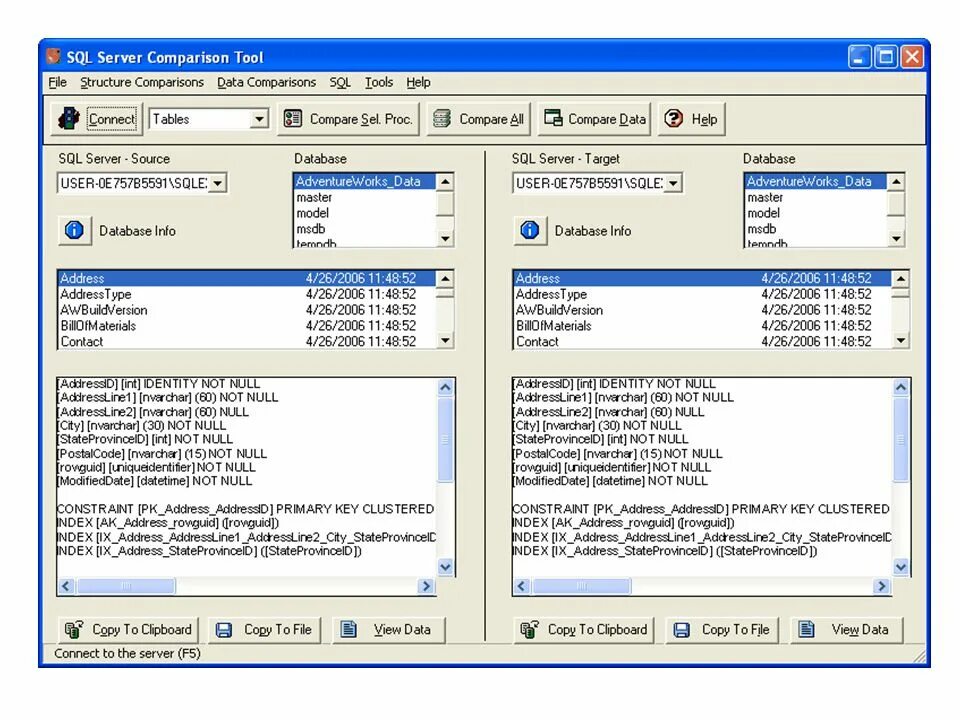Viewport: 960px width, 720px height.
Task: Click the Compare All stacked-database icon
Action: tap(441, 119)
